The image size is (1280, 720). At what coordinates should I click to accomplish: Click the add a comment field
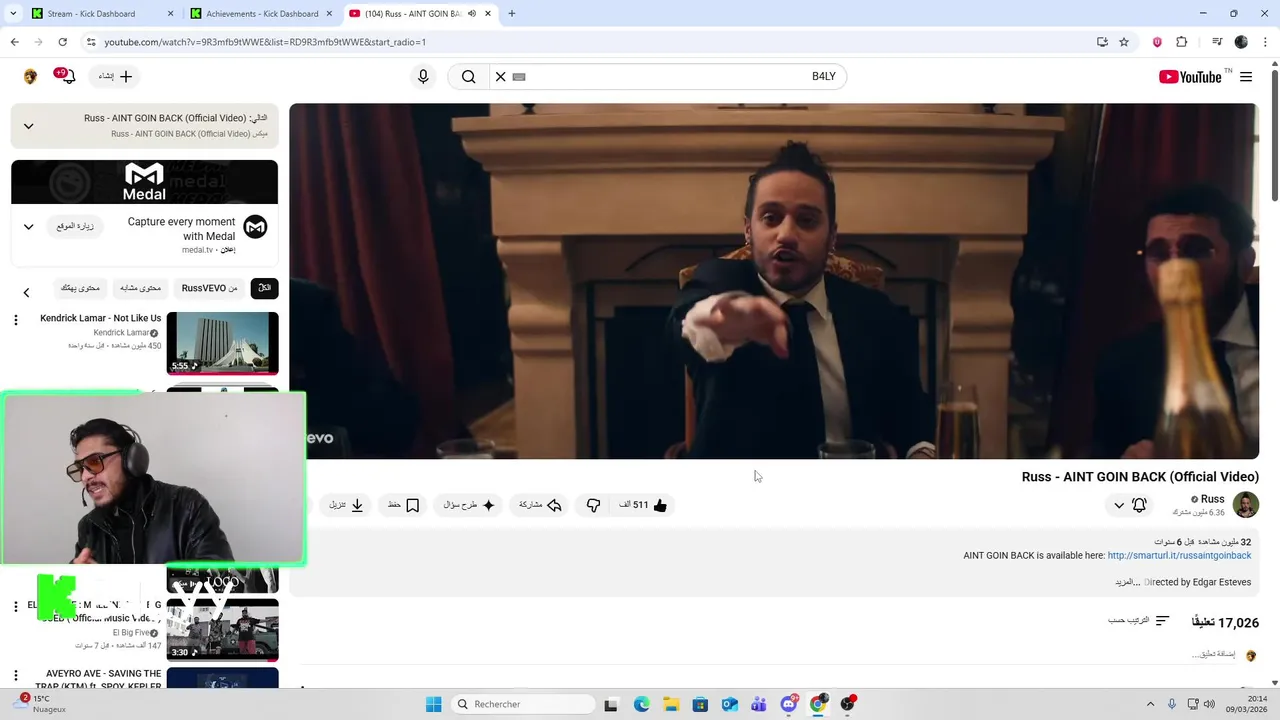(1213, 655)
